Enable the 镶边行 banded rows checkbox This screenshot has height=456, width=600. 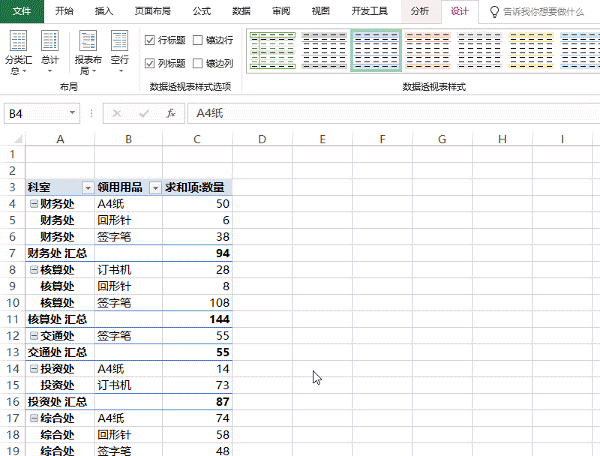pyautogui.click(x=198, y=40)
